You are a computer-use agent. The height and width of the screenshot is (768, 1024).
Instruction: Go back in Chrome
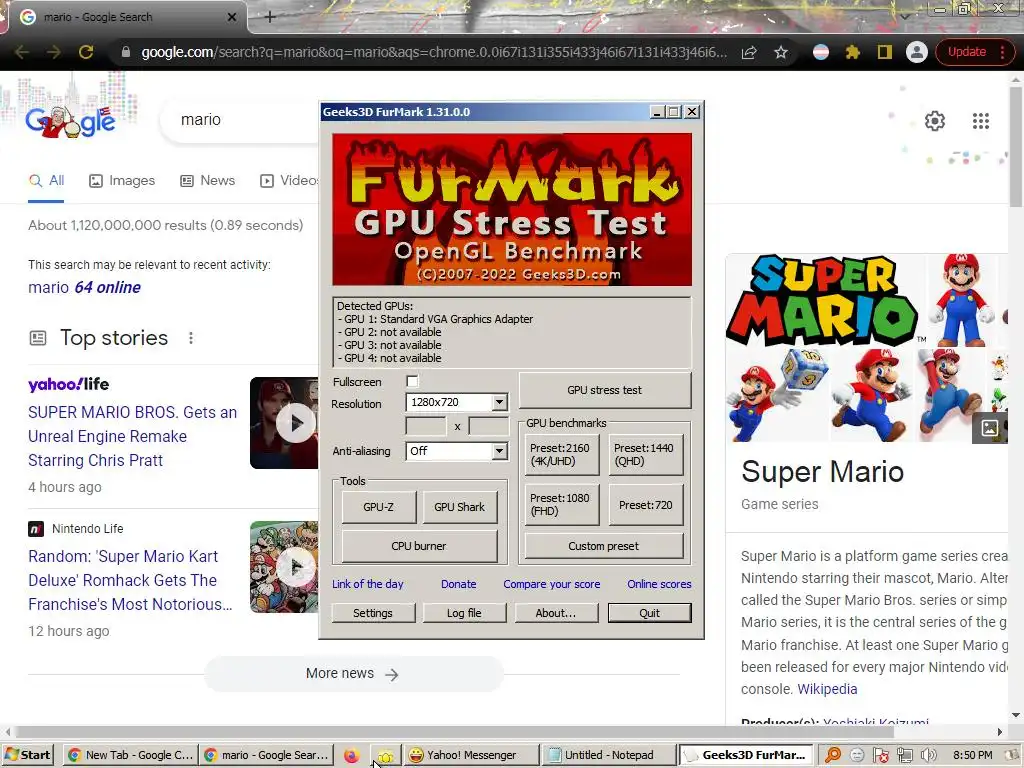(x=22, y=52)
